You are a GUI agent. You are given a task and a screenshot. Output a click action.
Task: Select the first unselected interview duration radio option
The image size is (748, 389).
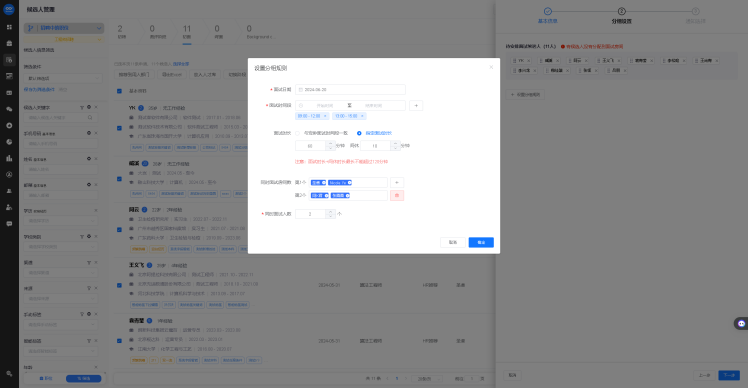298,133
